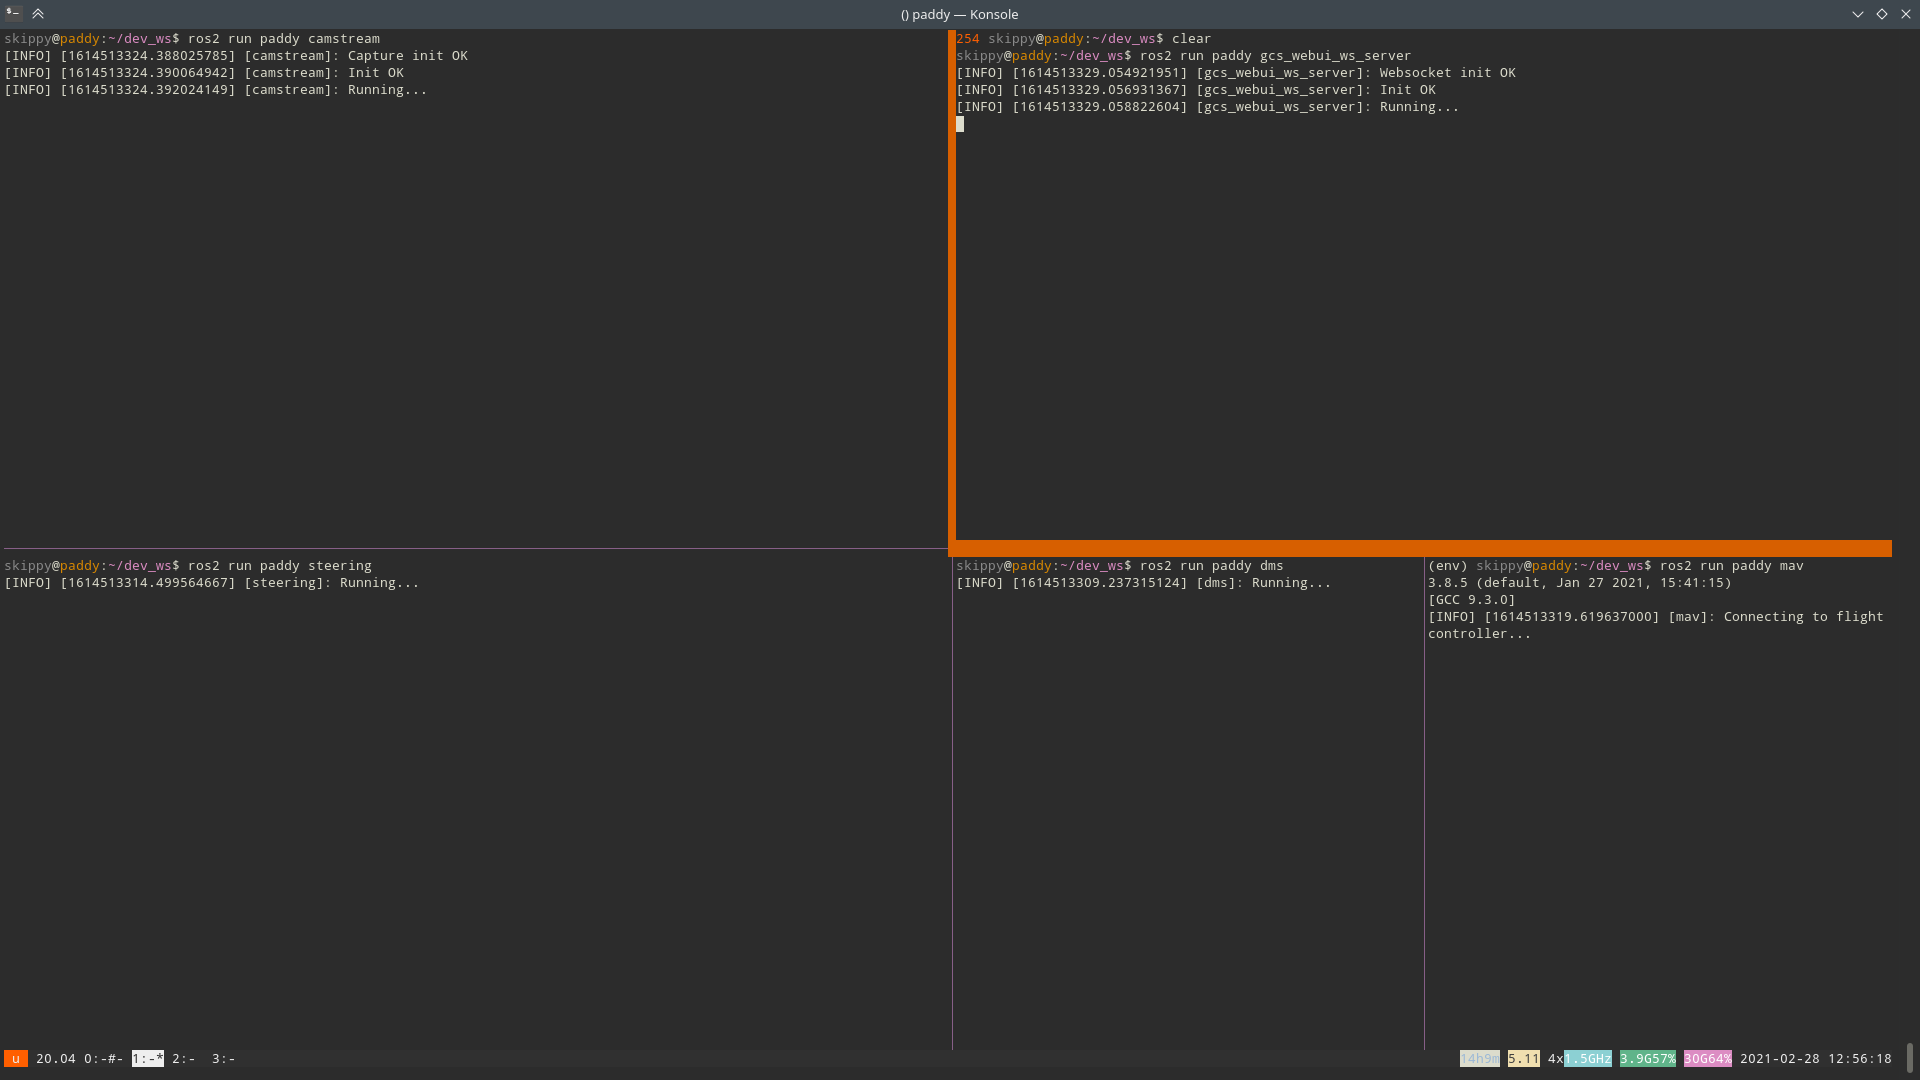Viewport: 1920px width, 1080px height.
Task: Click gcs_webui_ws_server 'Init OK' log line
Action: [1196, 90]
